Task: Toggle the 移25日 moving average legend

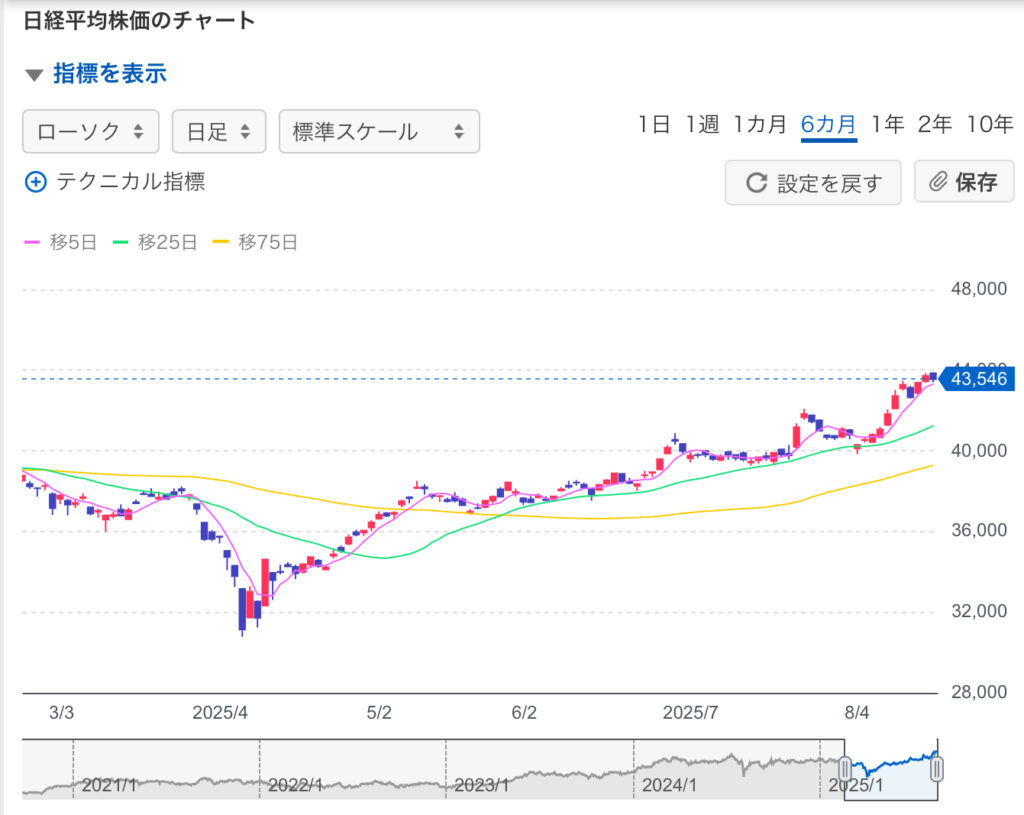Action: (x=155, y=242)
